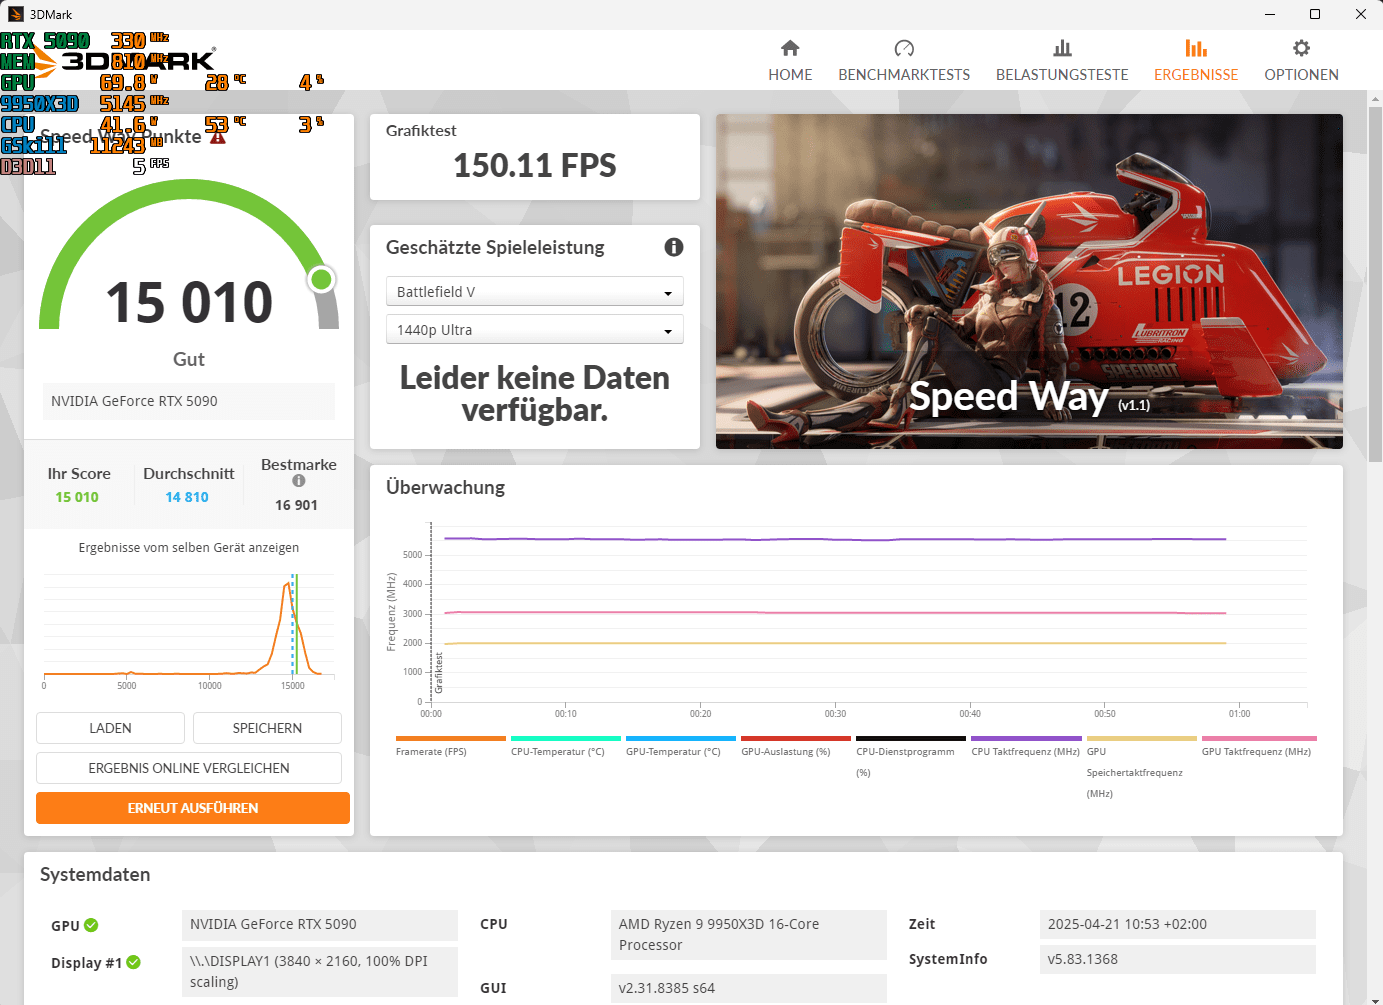Open the OPTIONEN tab
The width and height of the screenshot is (1383, 1005).
coord(1301,61)
